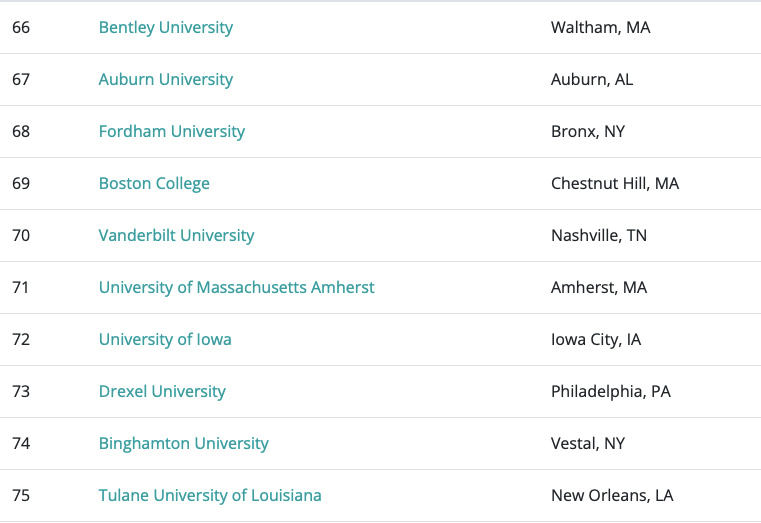The height and width of the screenshot is (523, 761).
Task: Click Philadelphia, PA location cell
Action: coord(610,392)
